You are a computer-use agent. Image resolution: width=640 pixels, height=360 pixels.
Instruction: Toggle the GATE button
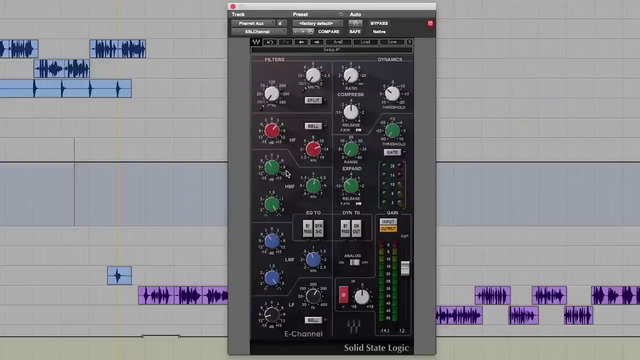click(392, 152)
